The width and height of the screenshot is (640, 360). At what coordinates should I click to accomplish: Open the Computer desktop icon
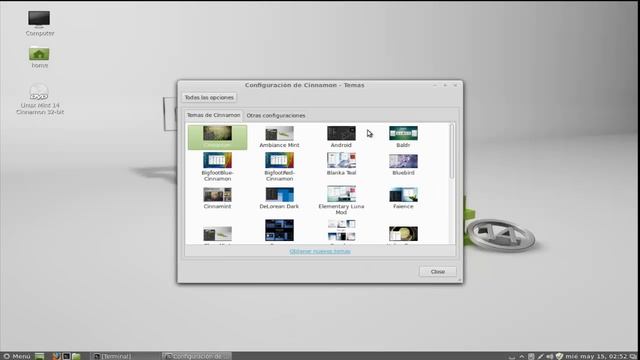coord(39,23)
